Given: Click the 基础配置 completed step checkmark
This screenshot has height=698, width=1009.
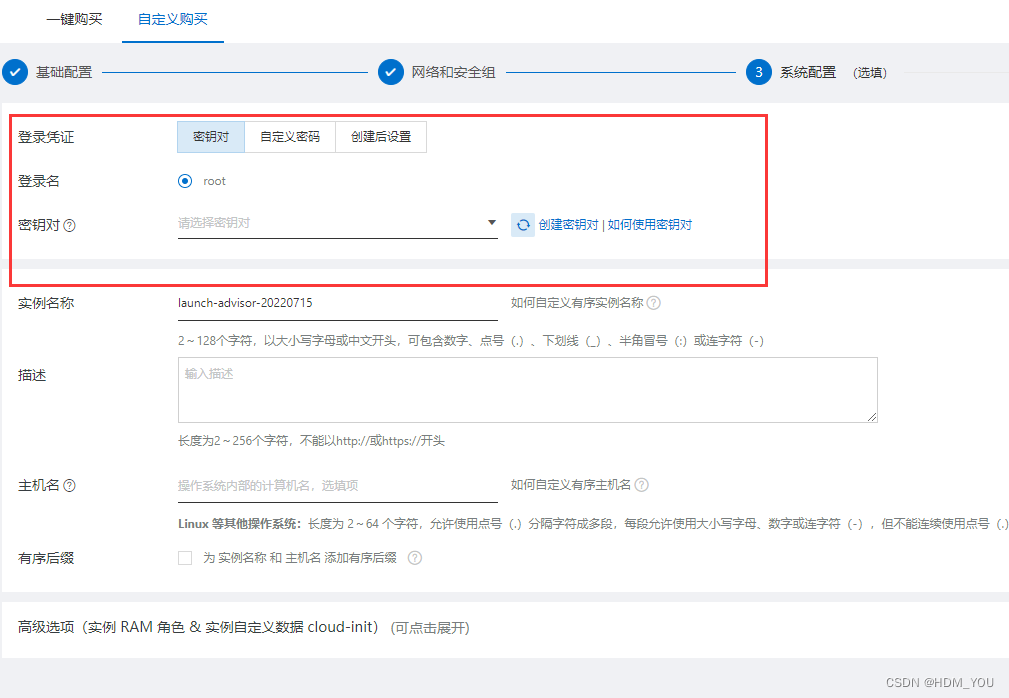Looking at the screenshot, I should pos(14,72).
